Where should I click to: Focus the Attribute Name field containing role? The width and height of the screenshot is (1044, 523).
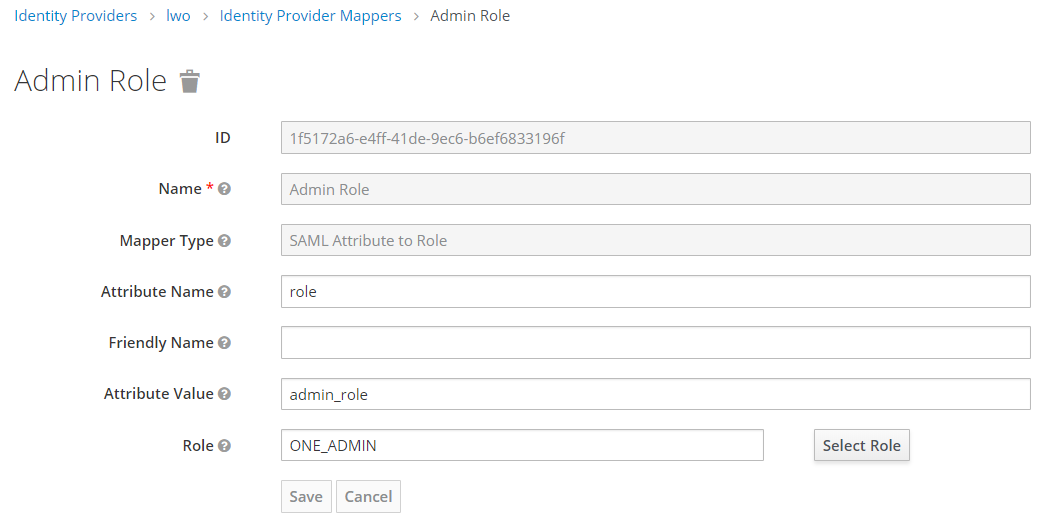point(655,292)
